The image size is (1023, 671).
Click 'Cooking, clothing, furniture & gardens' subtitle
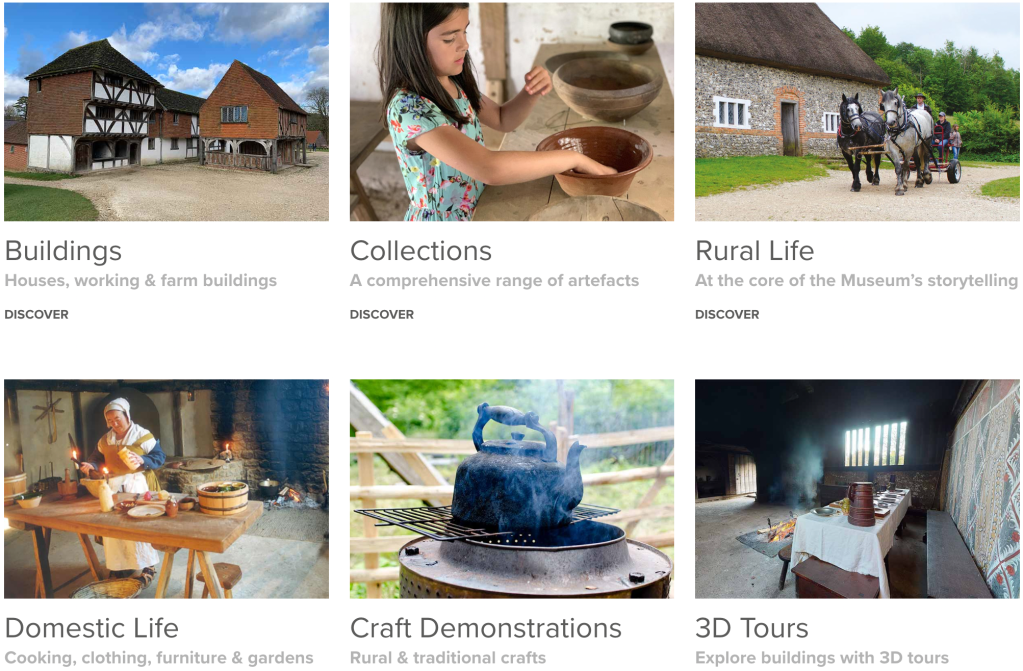pos(159,658)
